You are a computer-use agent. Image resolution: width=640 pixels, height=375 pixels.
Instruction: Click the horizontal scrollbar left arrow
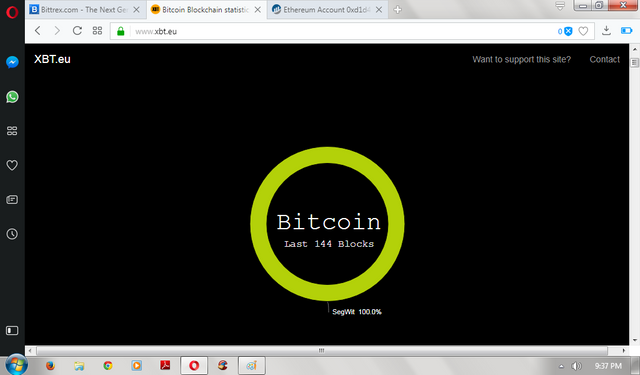click(30, 351)
